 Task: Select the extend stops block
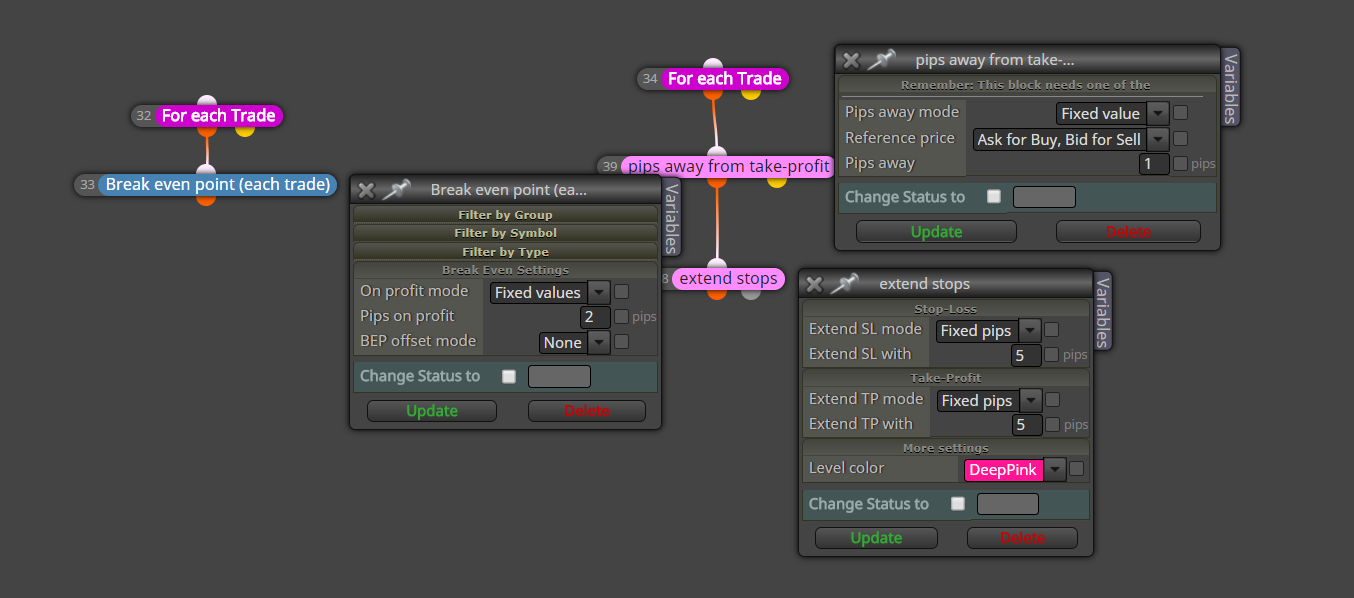point(729,278)
